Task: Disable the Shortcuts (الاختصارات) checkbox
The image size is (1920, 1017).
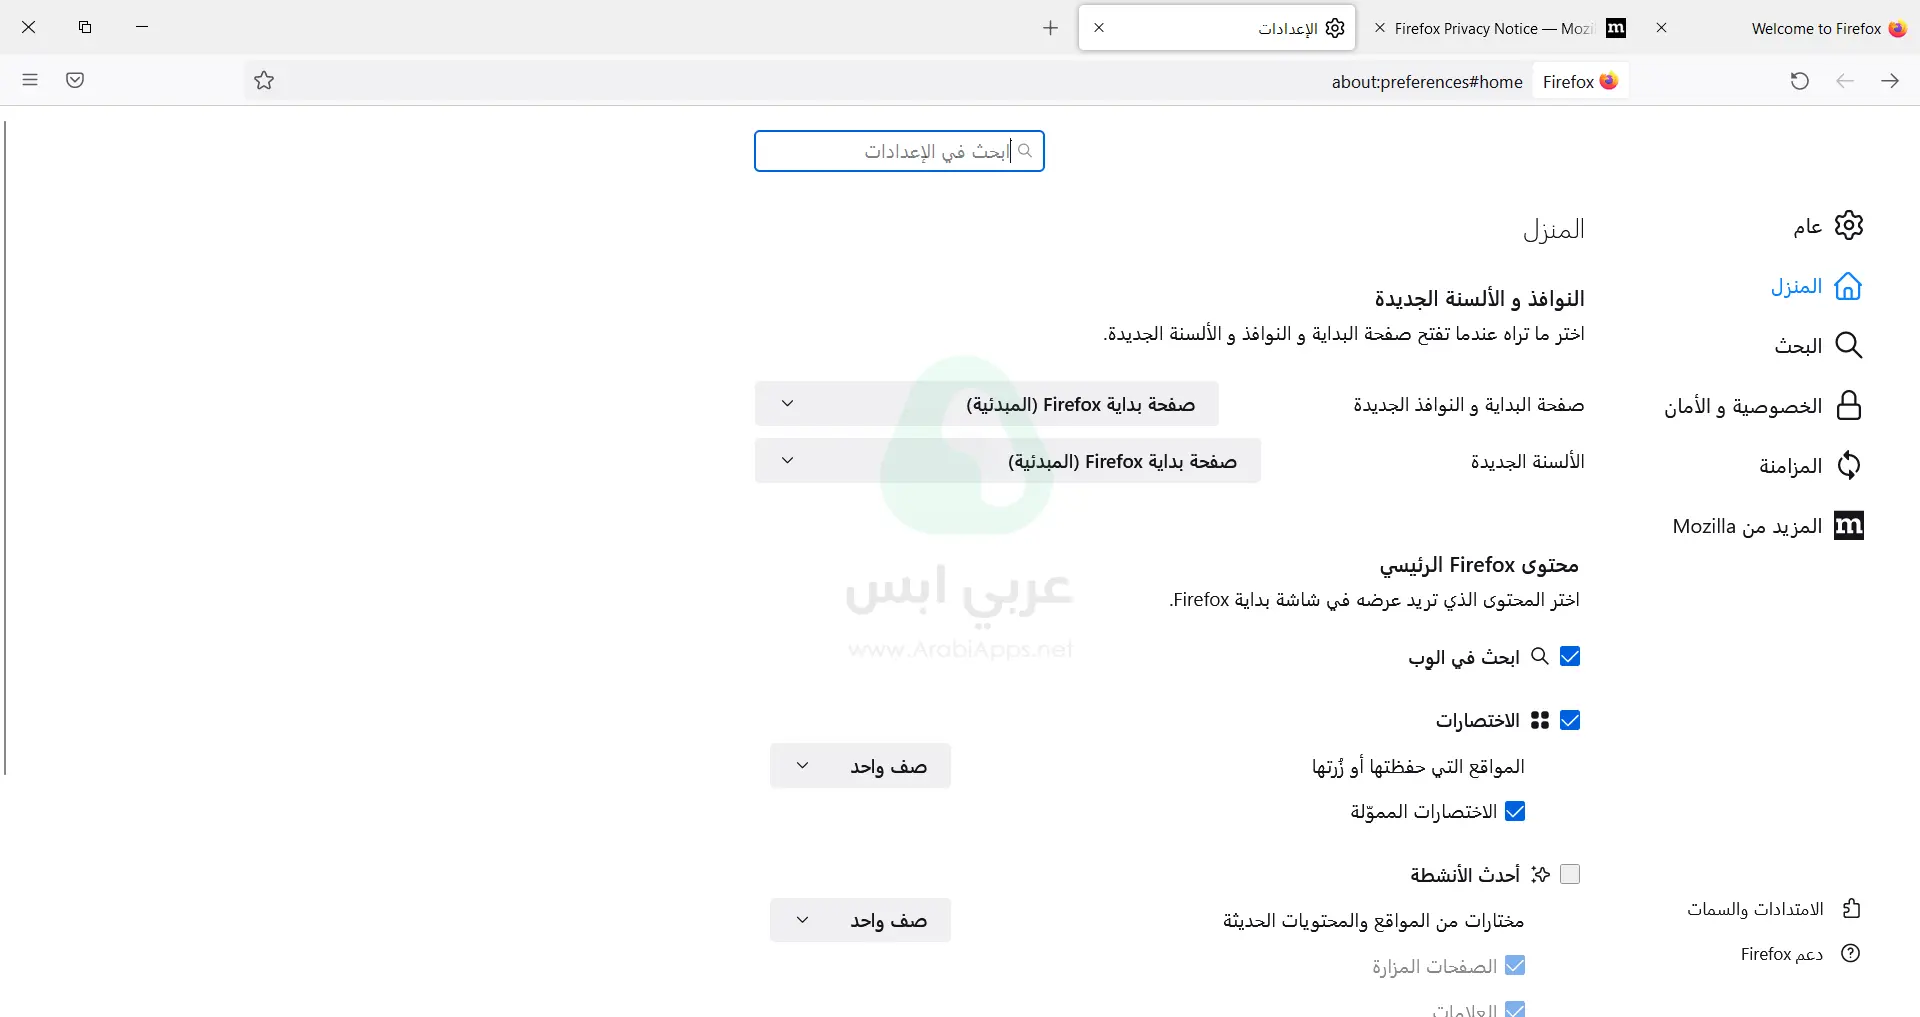Action: click(x=1571, y=719)
